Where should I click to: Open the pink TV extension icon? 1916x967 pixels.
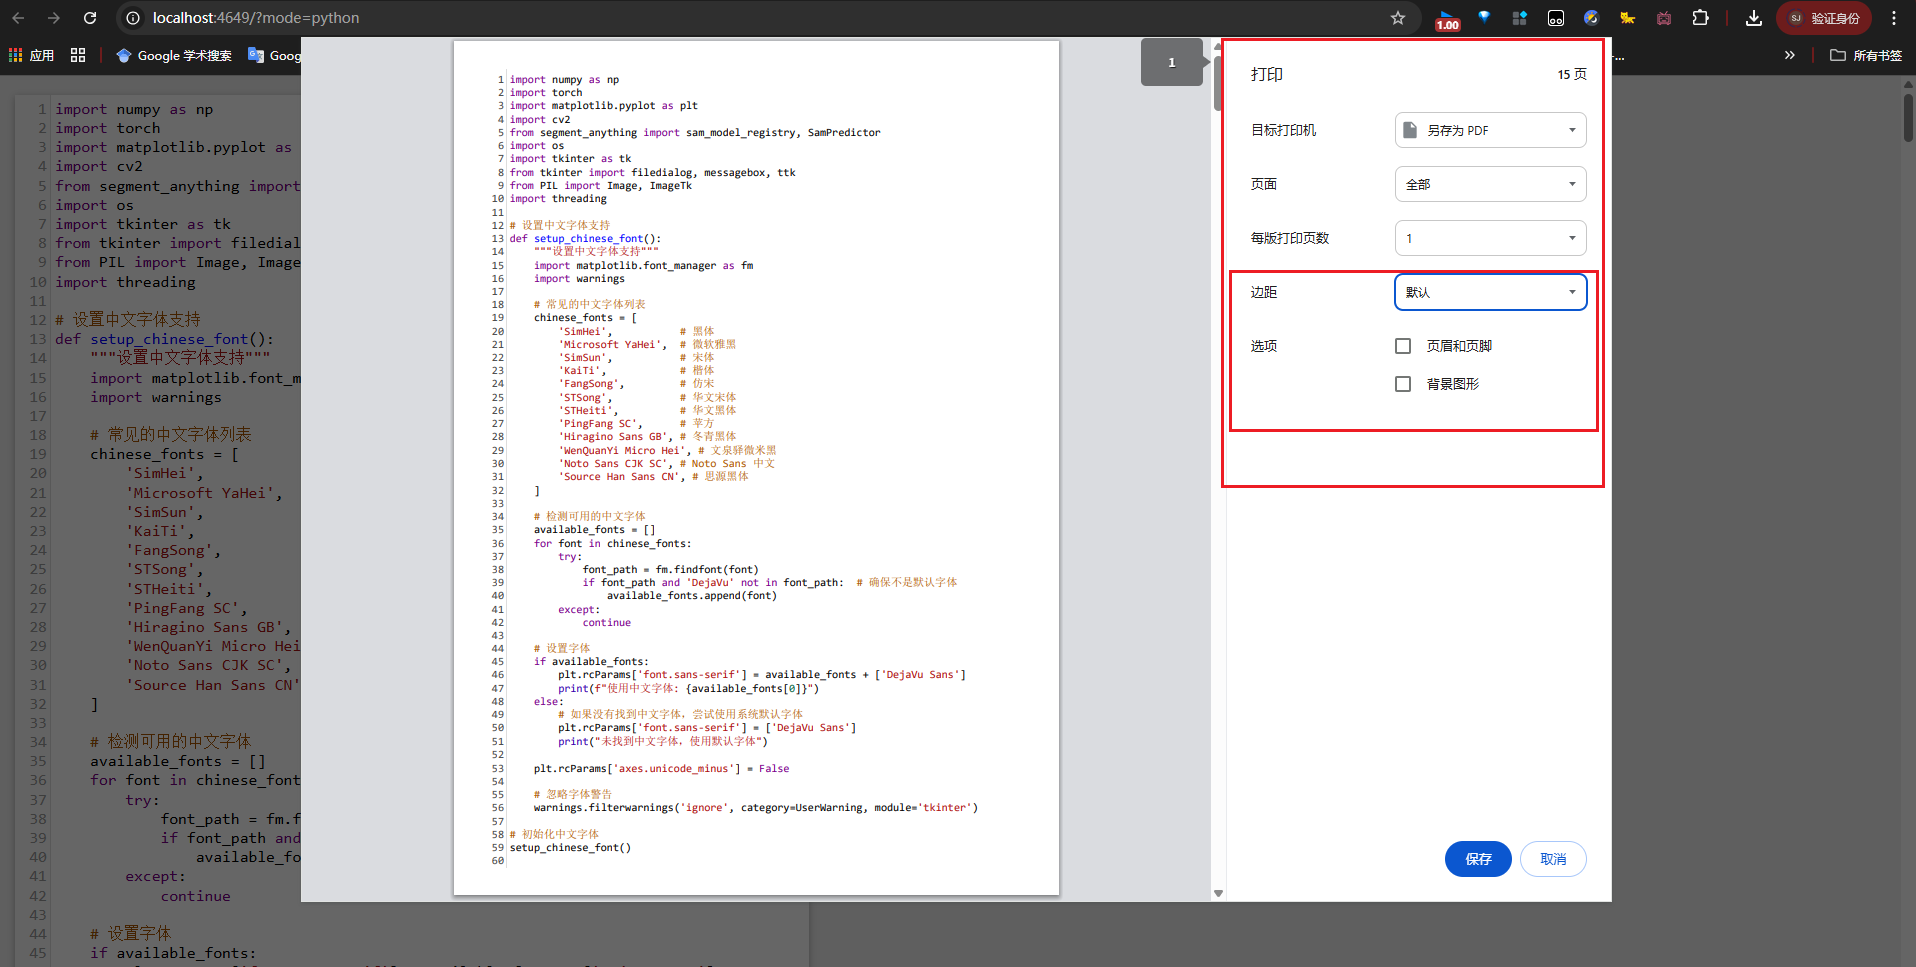tap(1664, 18)
